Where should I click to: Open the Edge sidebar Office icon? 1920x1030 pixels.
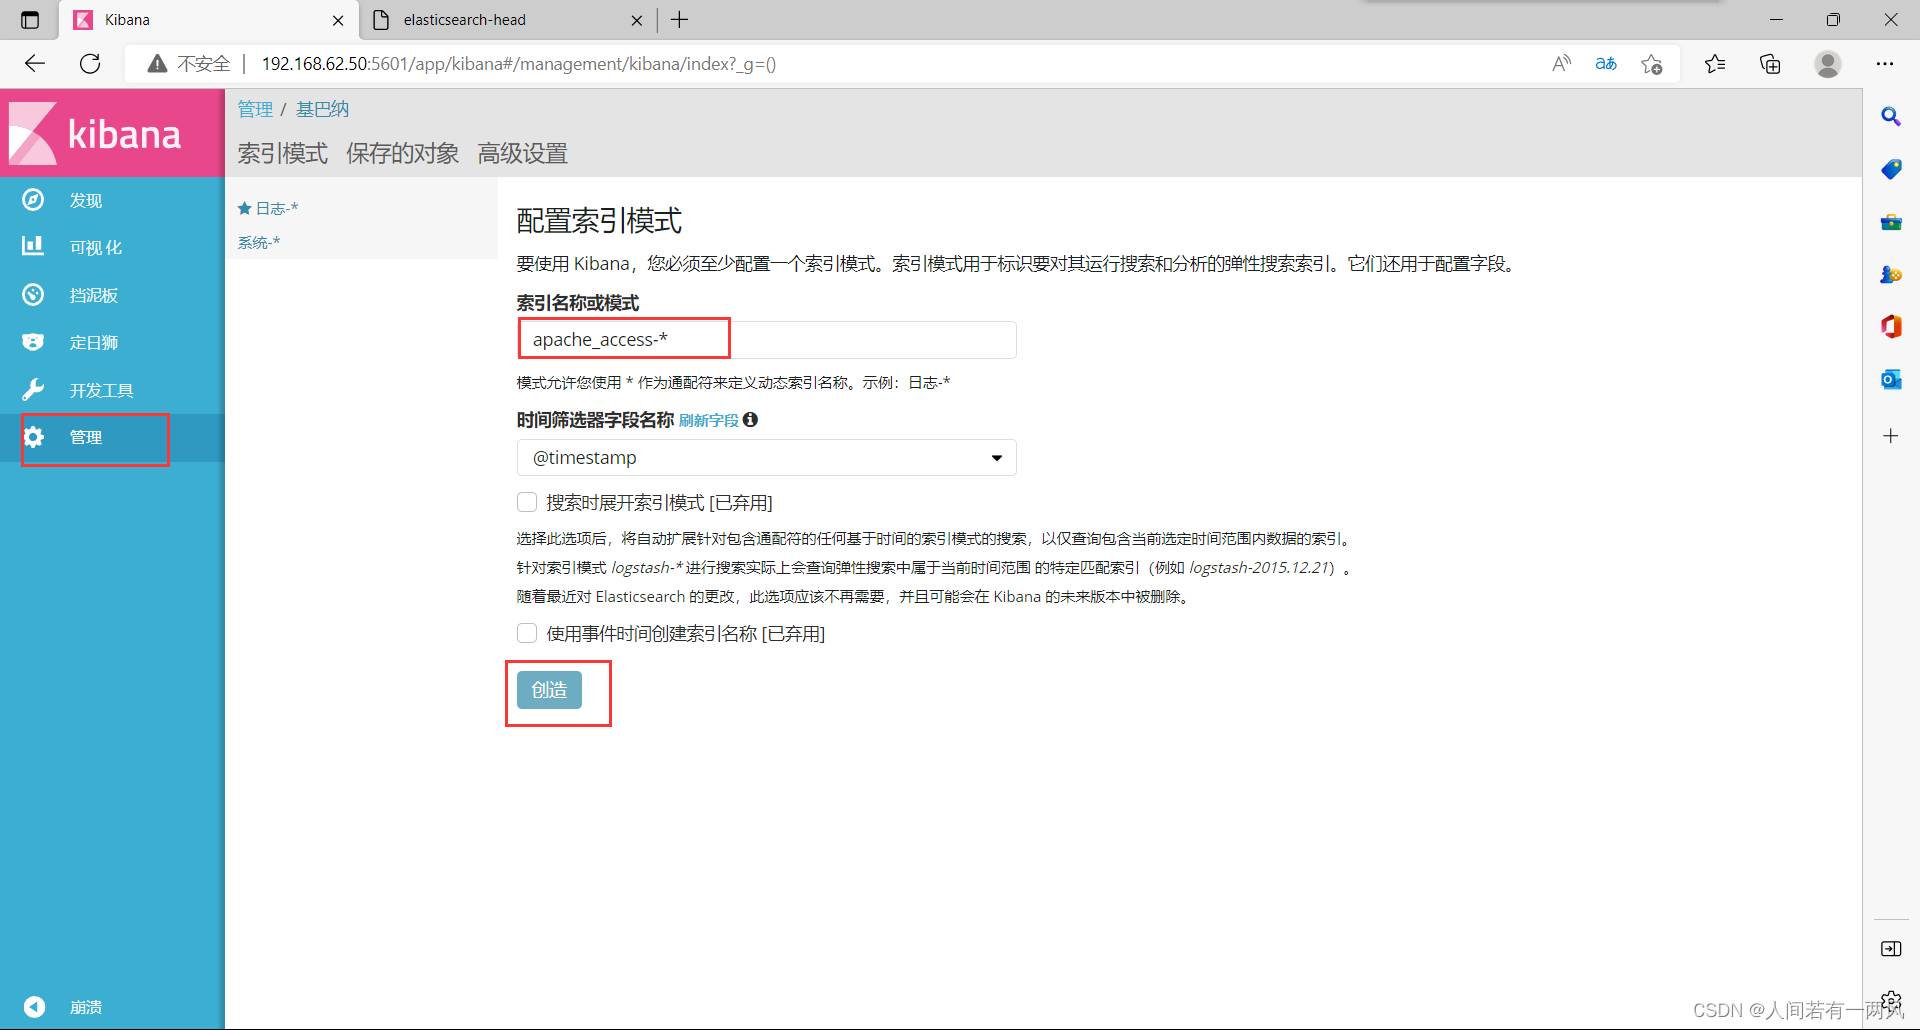coord(1891,326)
